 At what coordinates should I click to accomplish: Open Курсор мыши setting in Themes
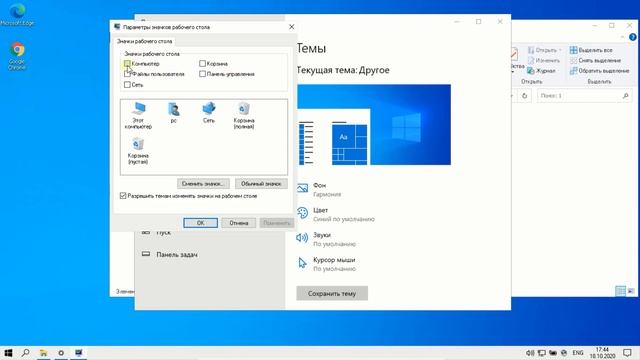coord(327,264)
